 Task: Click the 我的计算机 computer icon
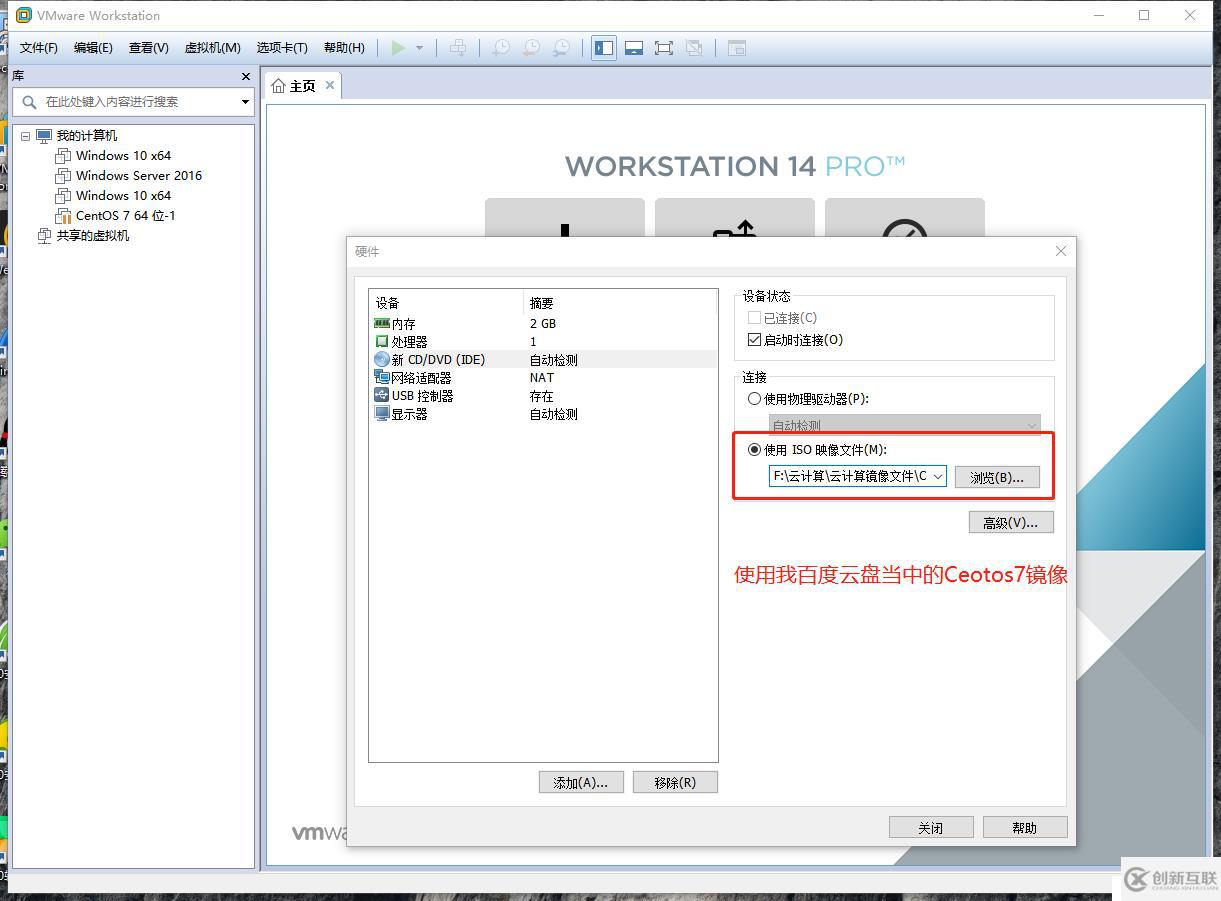[44, 136]
